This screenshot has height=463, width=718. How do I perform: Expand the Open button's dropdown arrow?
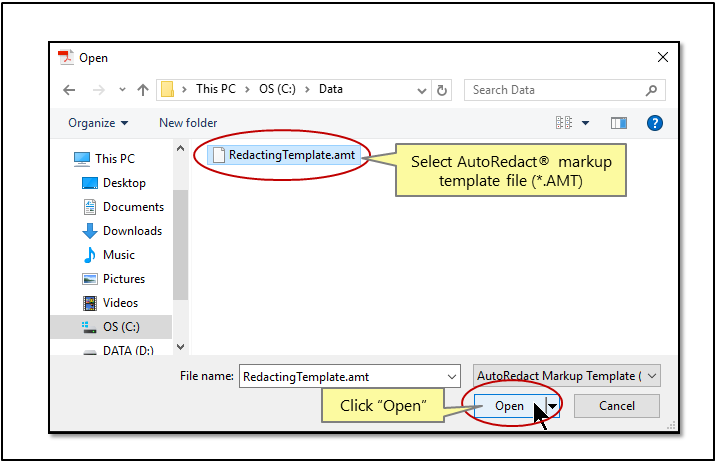[553, 406]
